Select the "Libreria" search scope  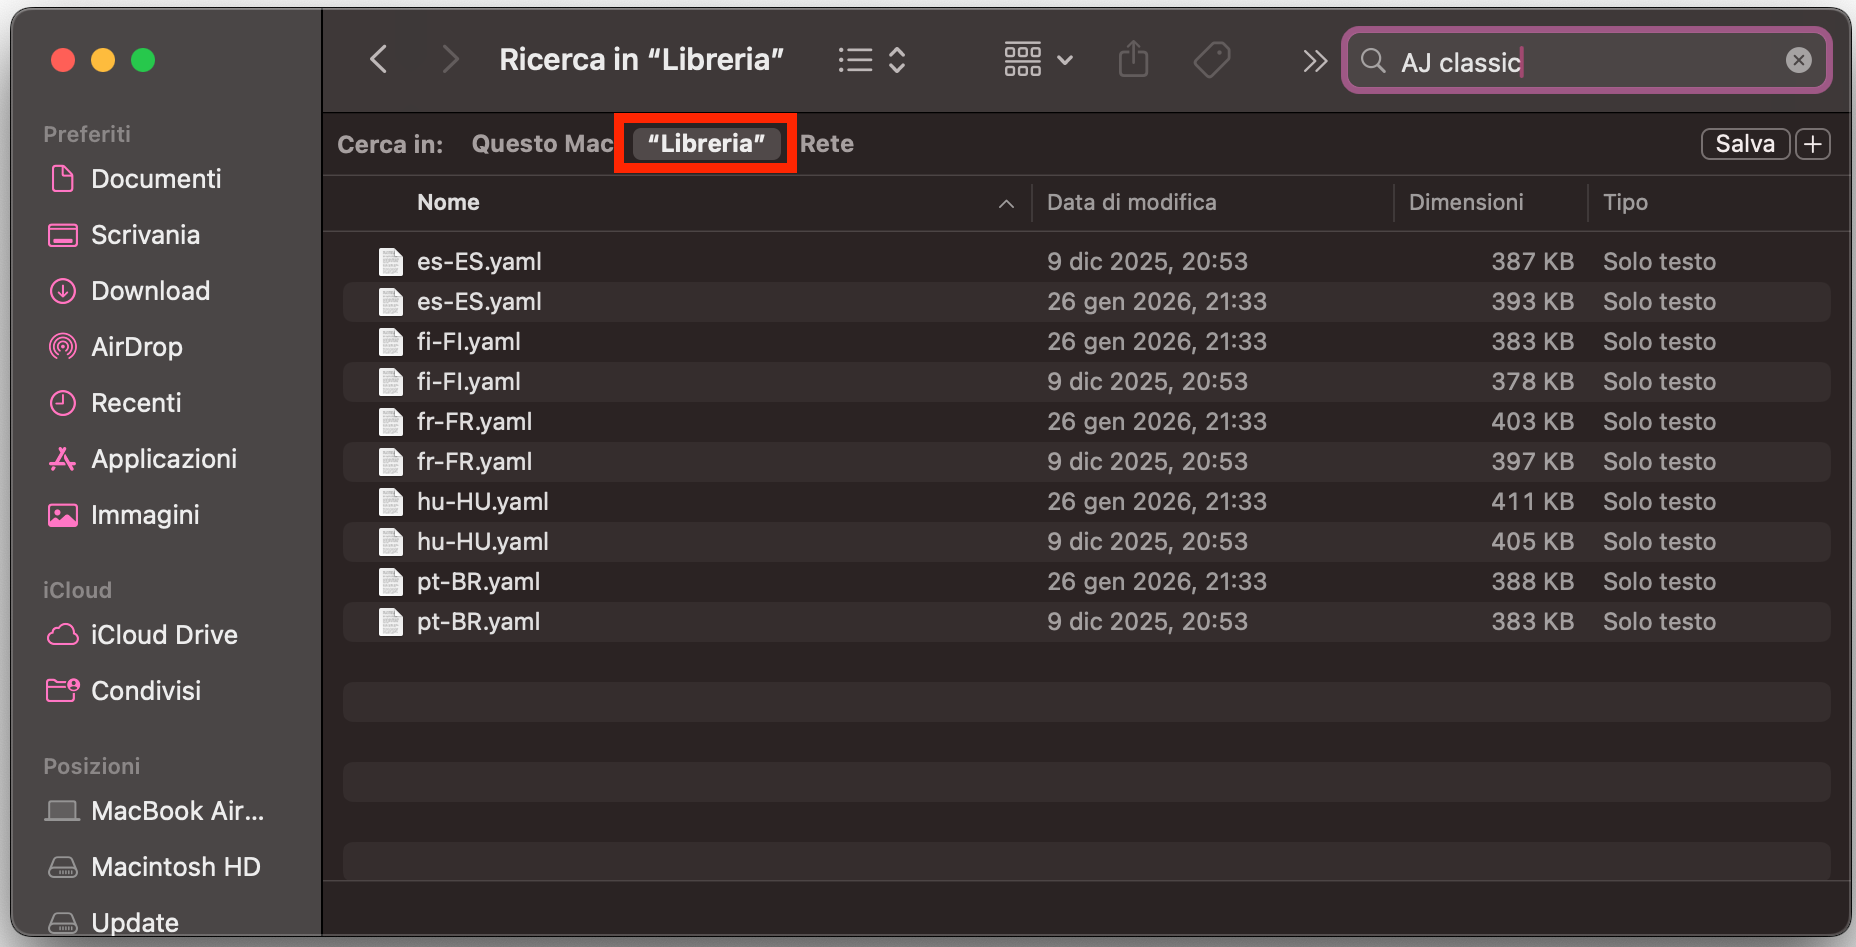(706, 144)
